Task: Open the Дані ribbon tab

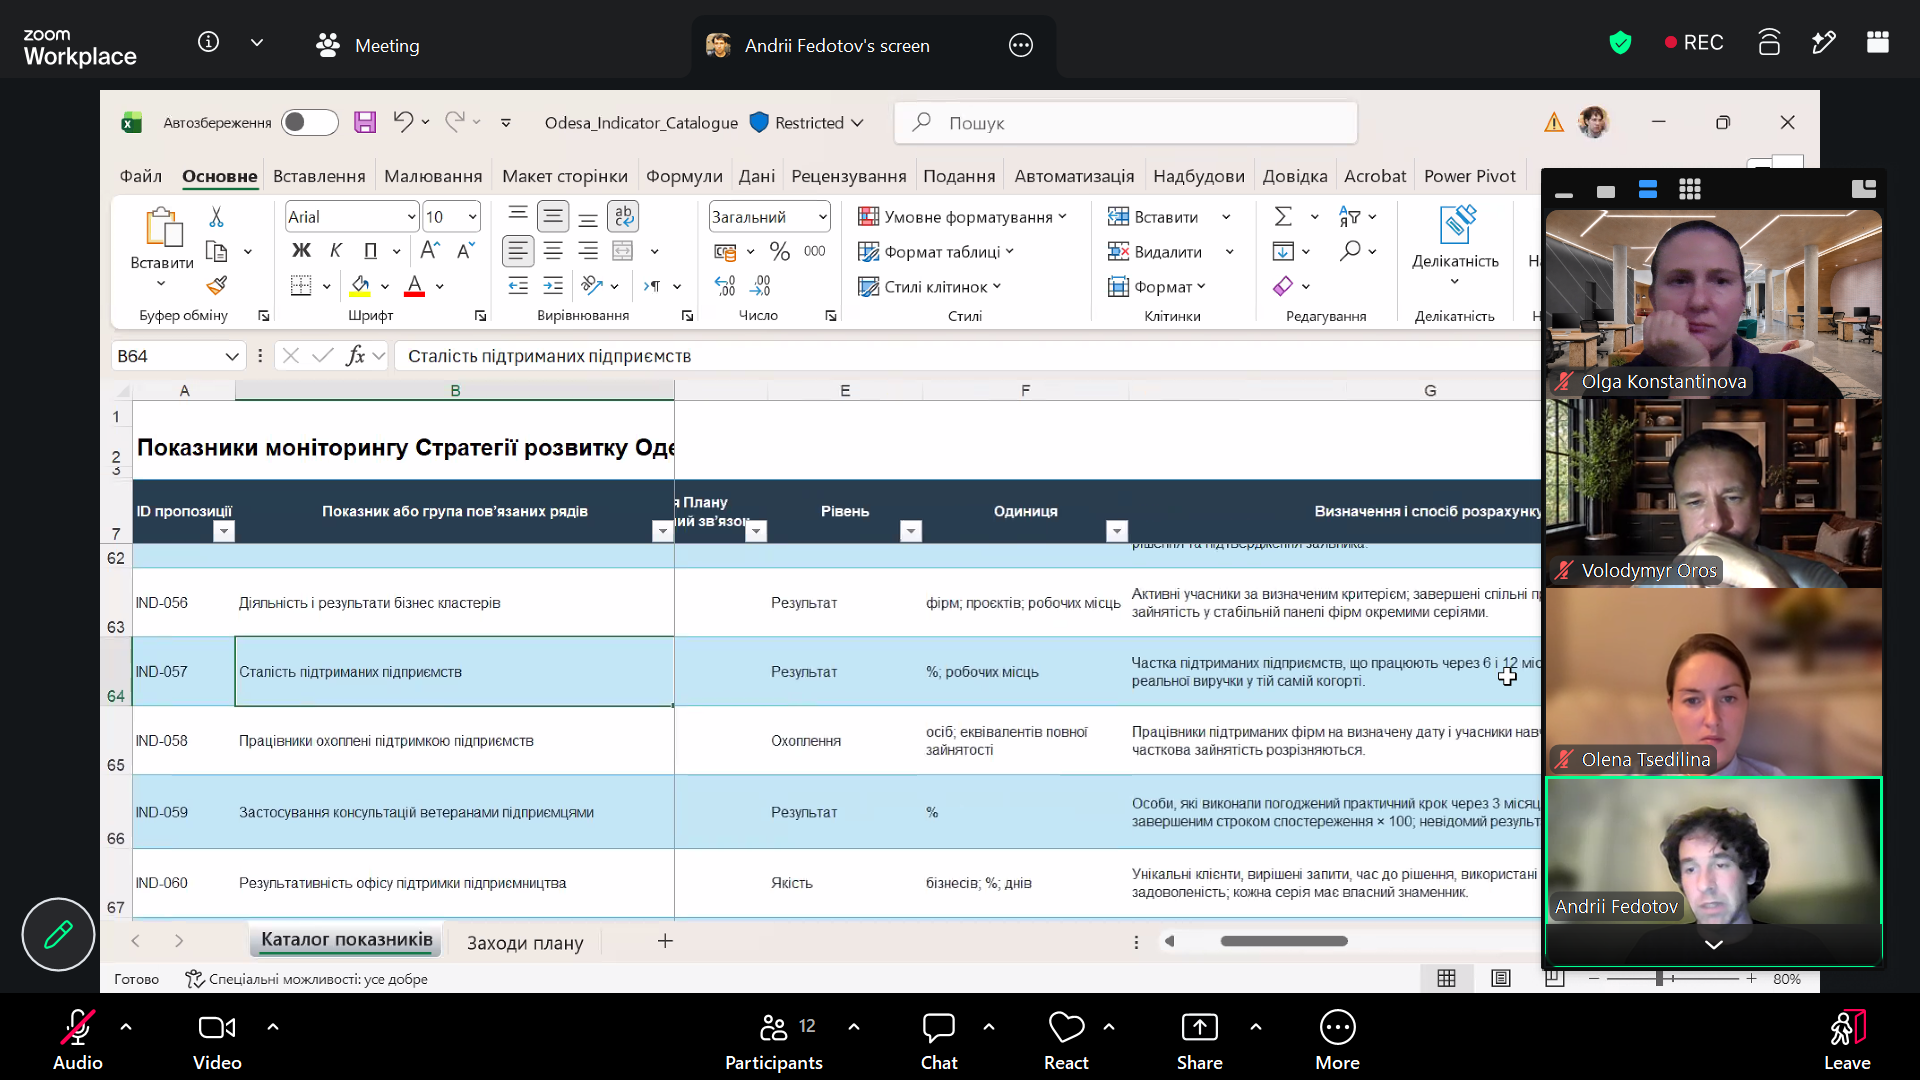Action: coord(757,176)
